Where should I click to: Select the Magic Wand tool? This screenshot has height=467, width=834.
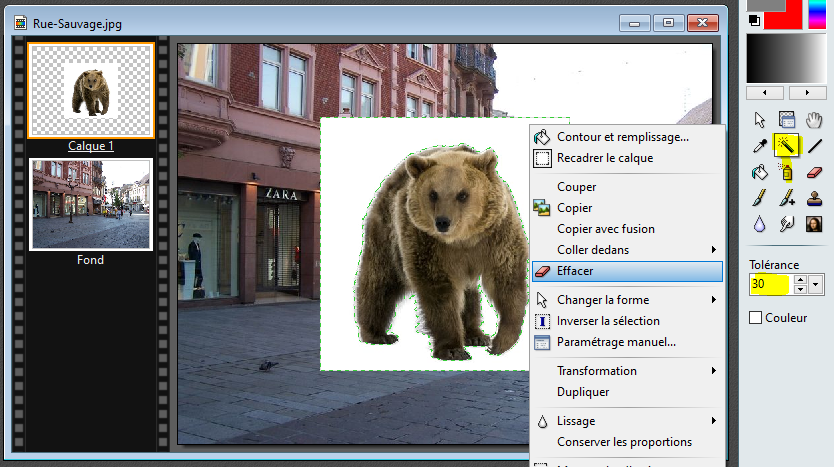(x=787, y=146)
